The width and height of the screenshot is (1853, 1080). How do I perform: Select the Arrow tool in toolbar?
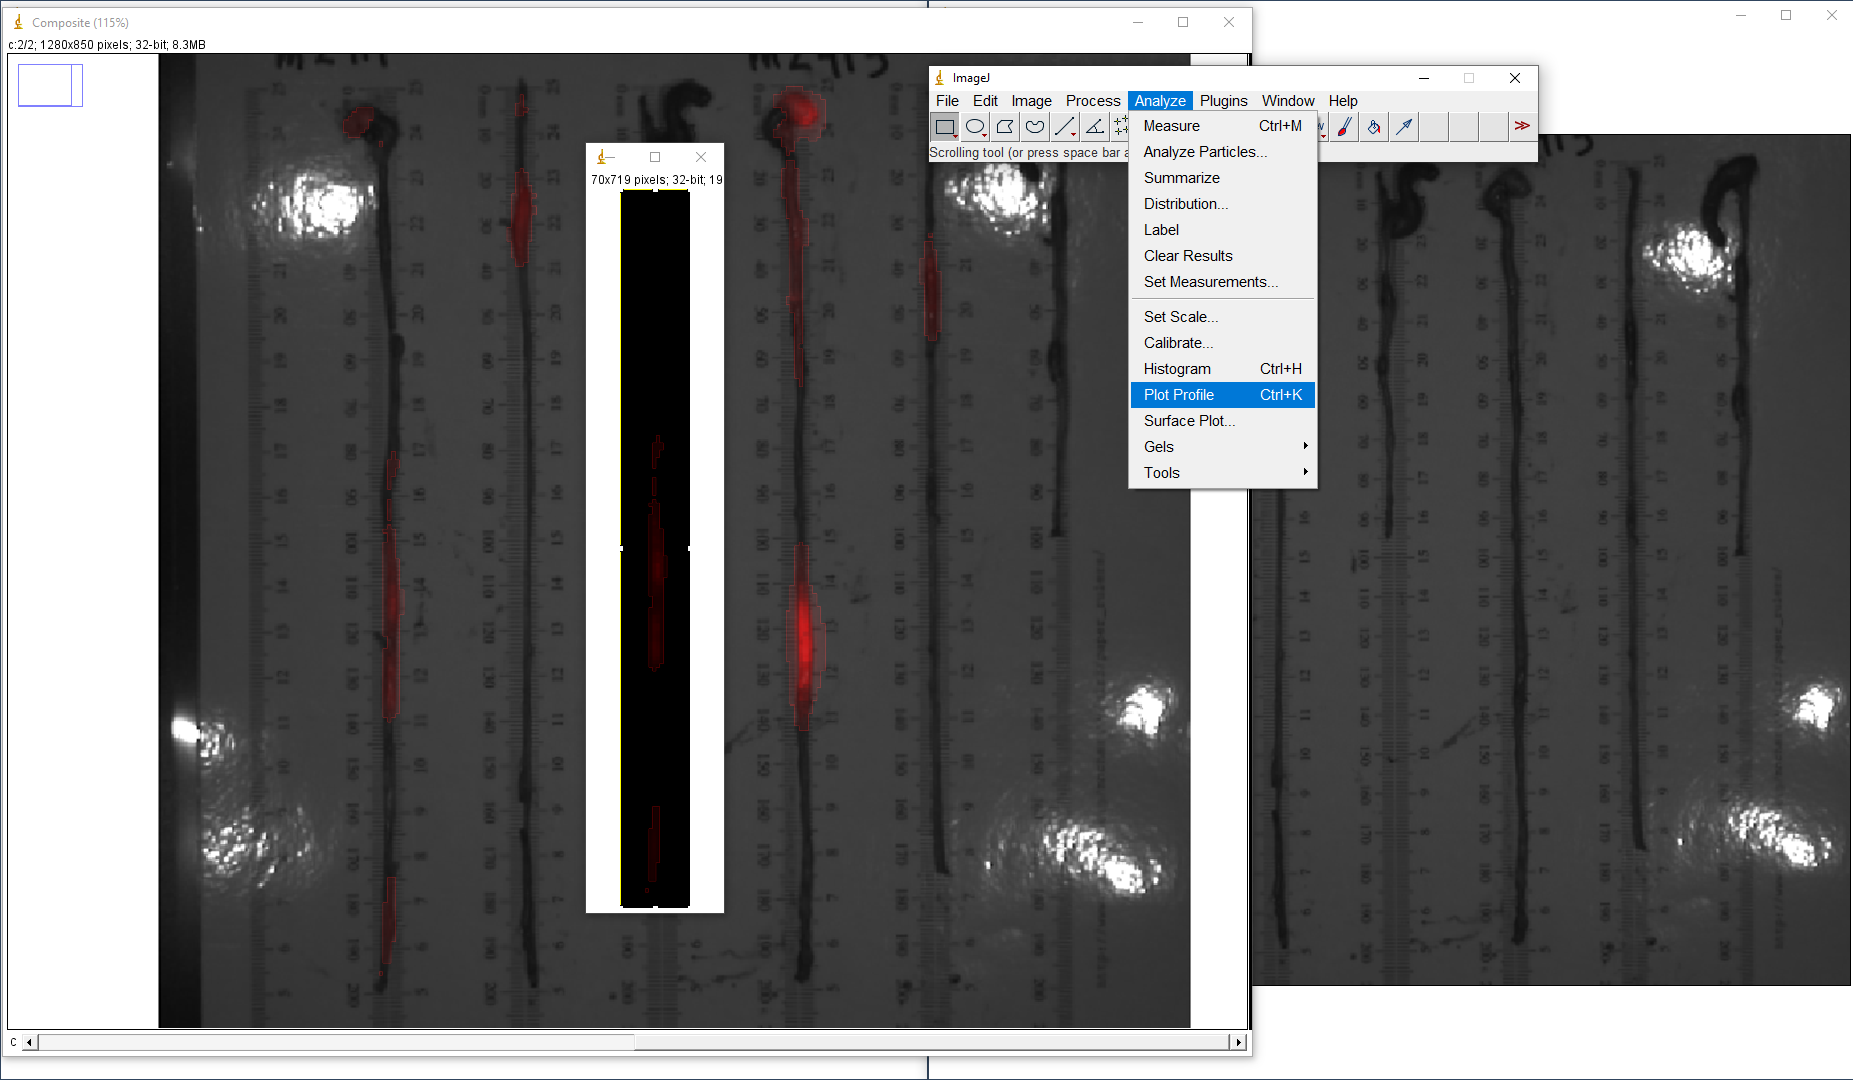coord(1404,127)
